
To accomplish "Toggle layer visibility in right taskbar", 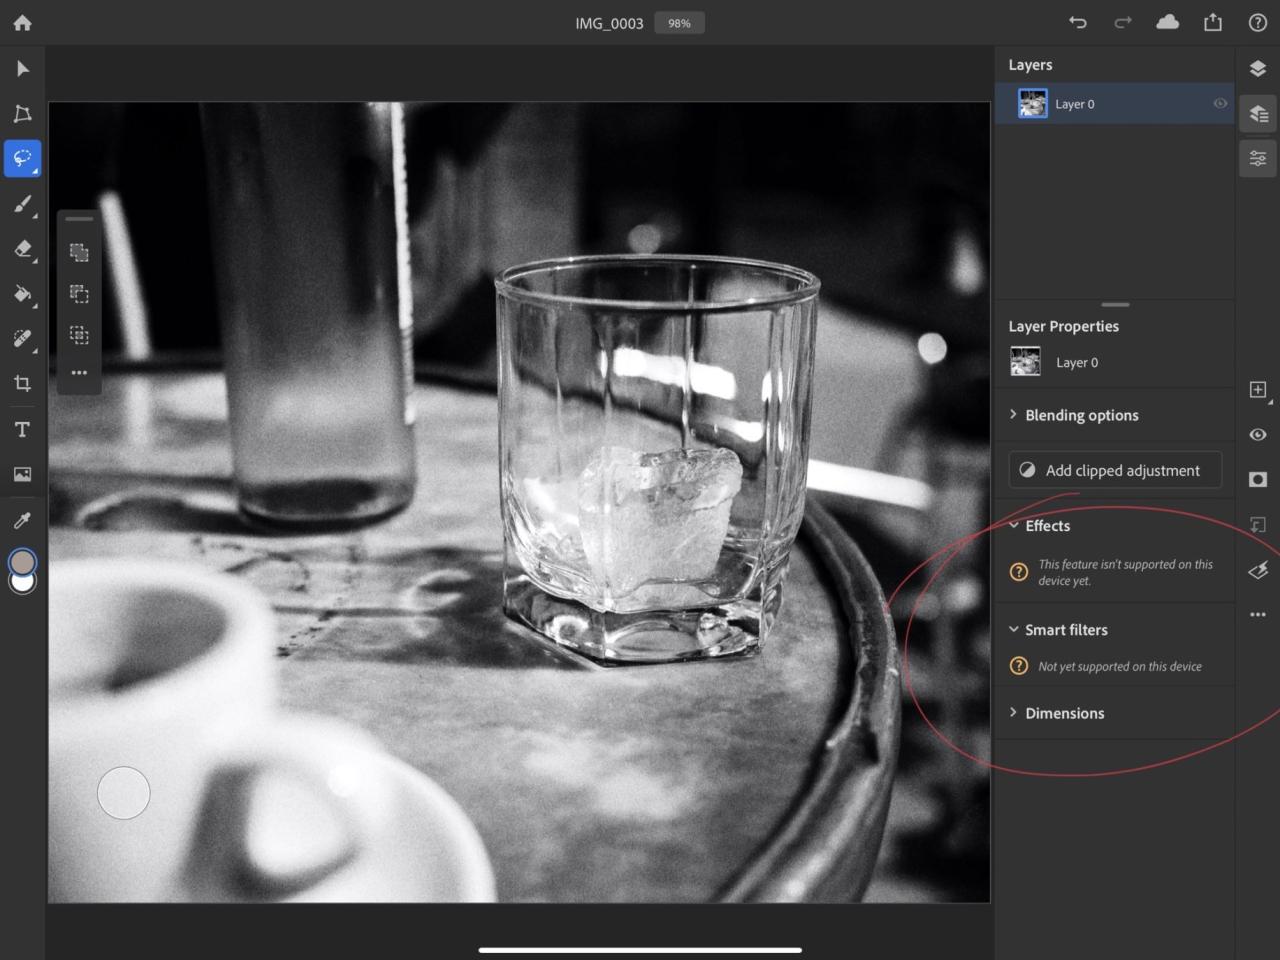I will coord(1258,434).
